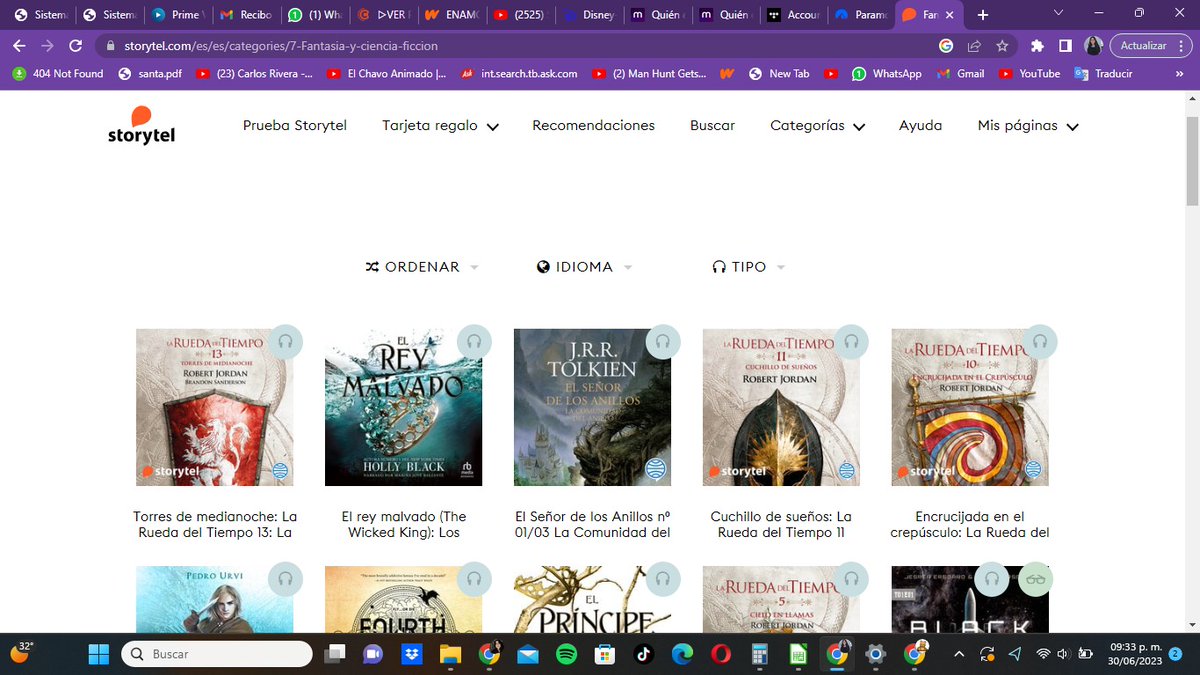Viewport: 1200px width, 675px height.
Task: Open the YouTube bookmark
Action: [x=1028, y=73]
